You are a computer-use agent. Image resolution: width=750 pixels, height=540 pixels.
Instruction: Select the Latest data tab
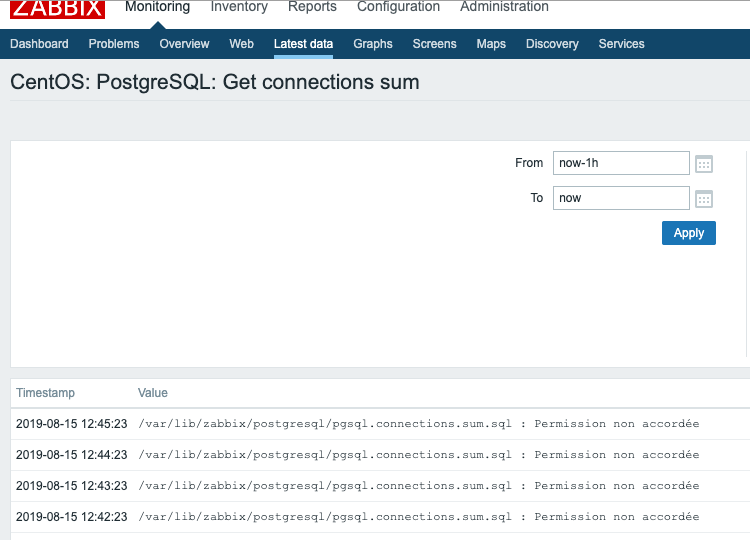[303, 44]
